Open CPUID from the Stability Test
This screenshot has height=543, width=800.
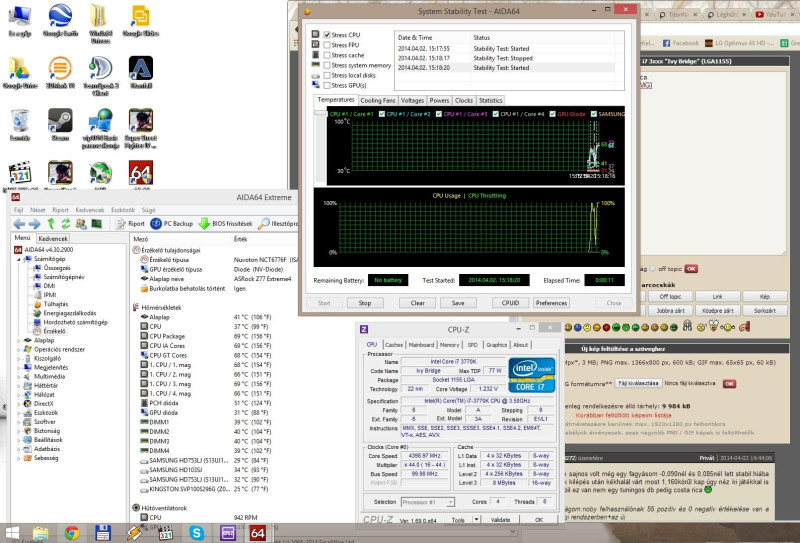(510, 303)
